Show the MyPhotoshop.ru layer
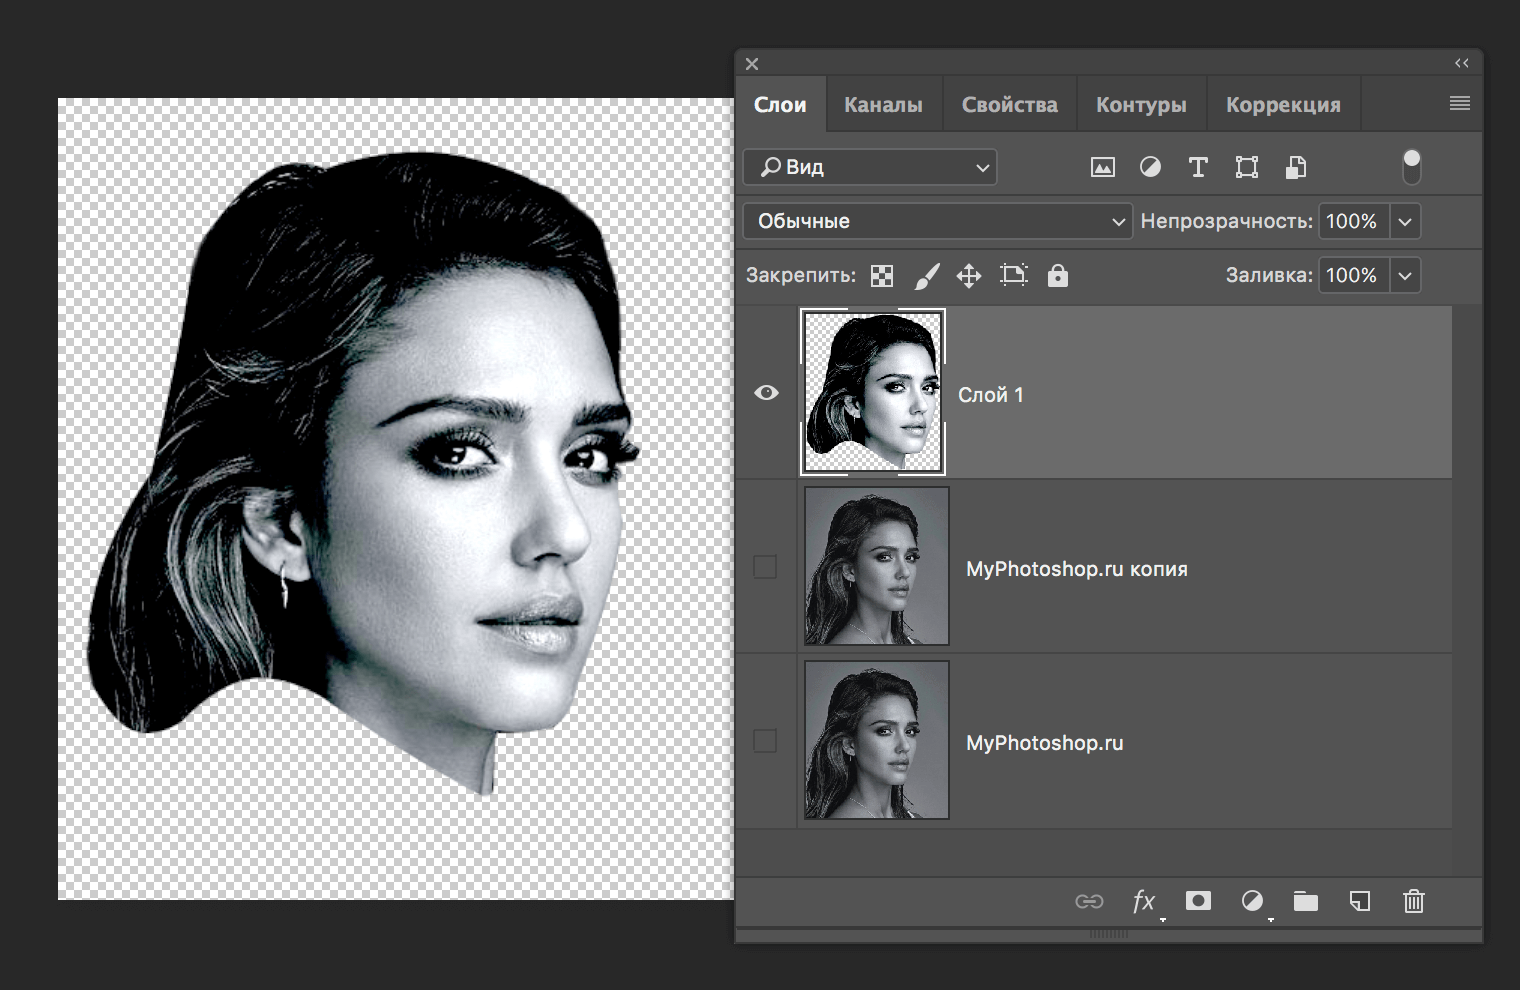Screen dimensions: 1520x990 coord(765,741)
